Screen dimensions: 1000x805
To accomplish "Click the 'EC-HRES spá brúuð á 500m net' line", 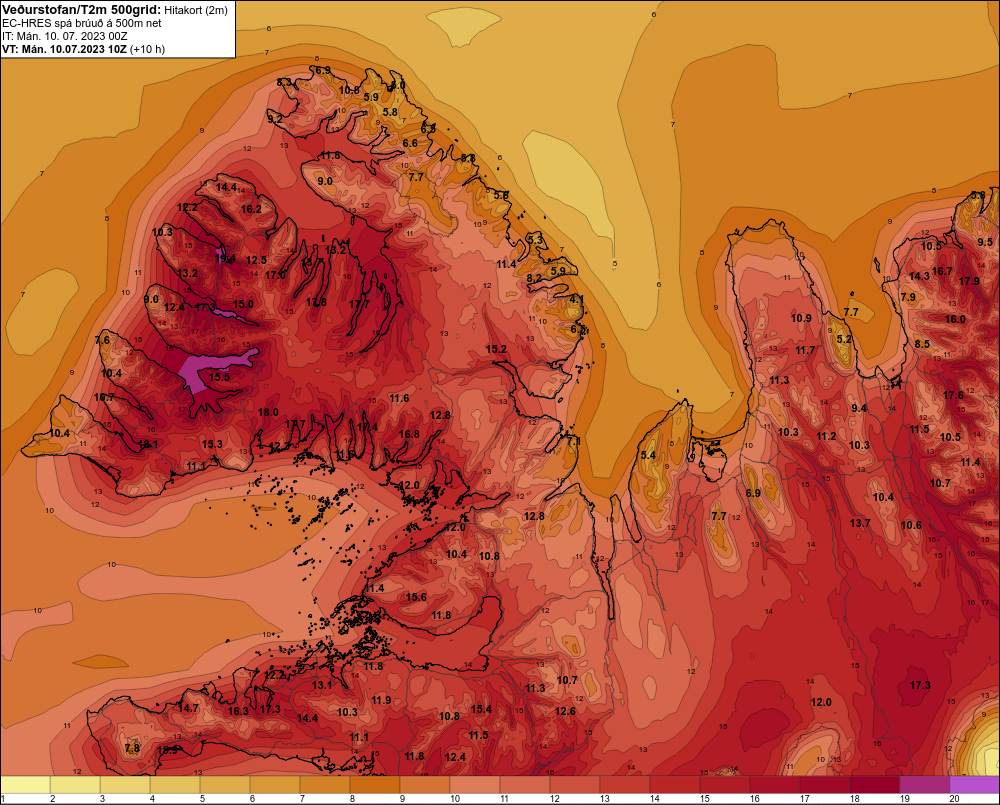I will pyautogui.click(x=82, y=23).
